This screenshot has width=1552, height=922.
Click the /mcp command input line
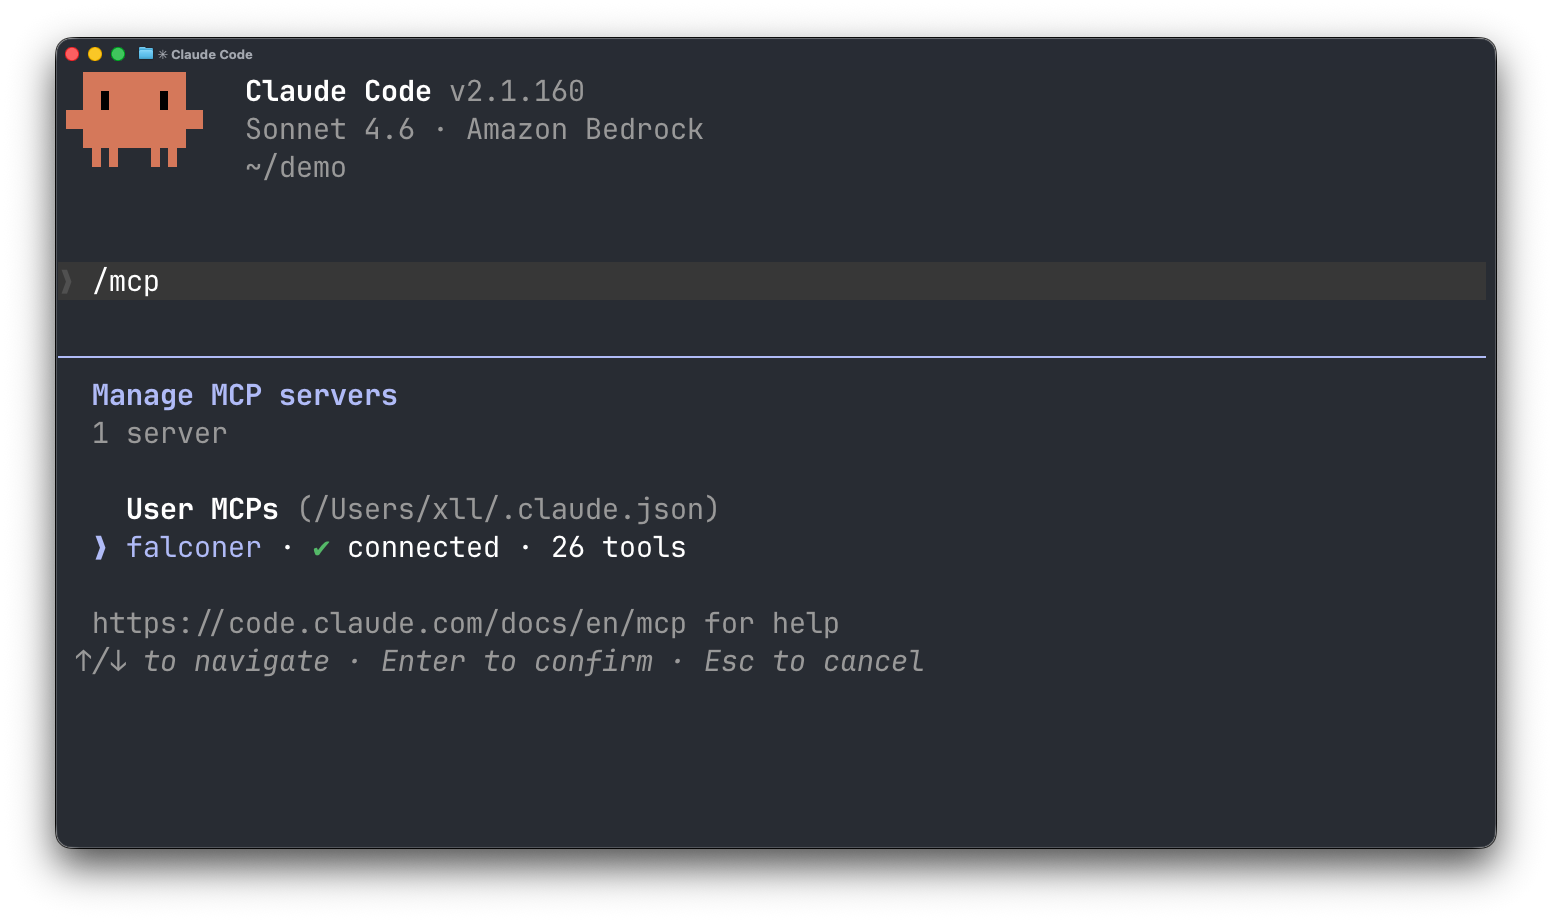click(x=771, y=281)
